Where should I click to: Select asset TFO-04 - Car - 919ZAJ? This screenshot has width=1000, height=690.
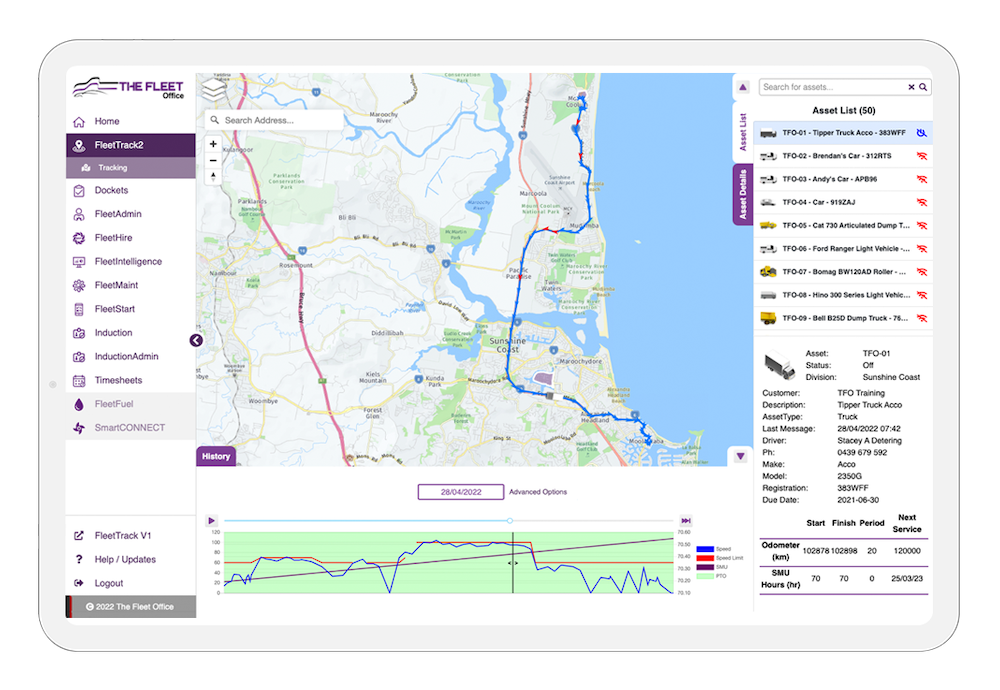[842, 203]
